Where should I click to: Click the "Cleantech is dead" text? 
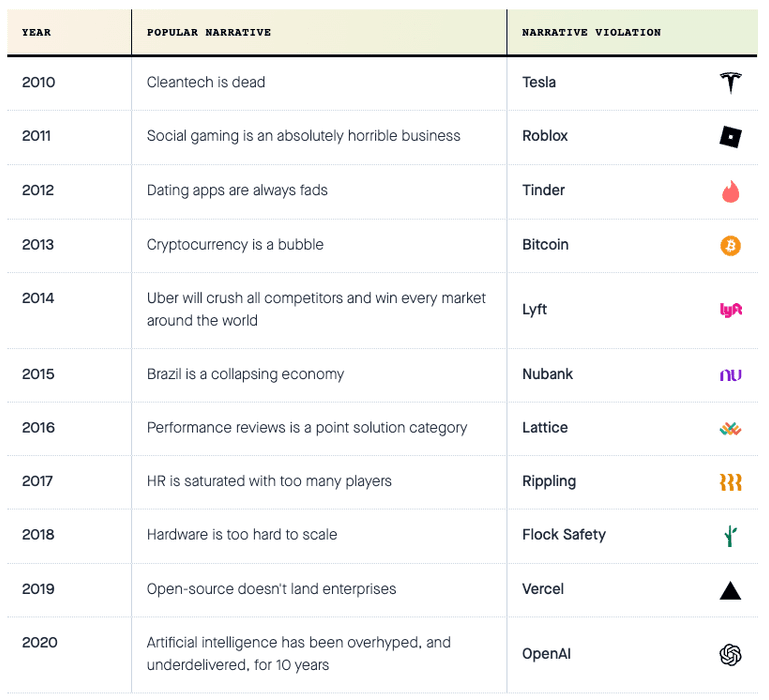pos(206,82)
